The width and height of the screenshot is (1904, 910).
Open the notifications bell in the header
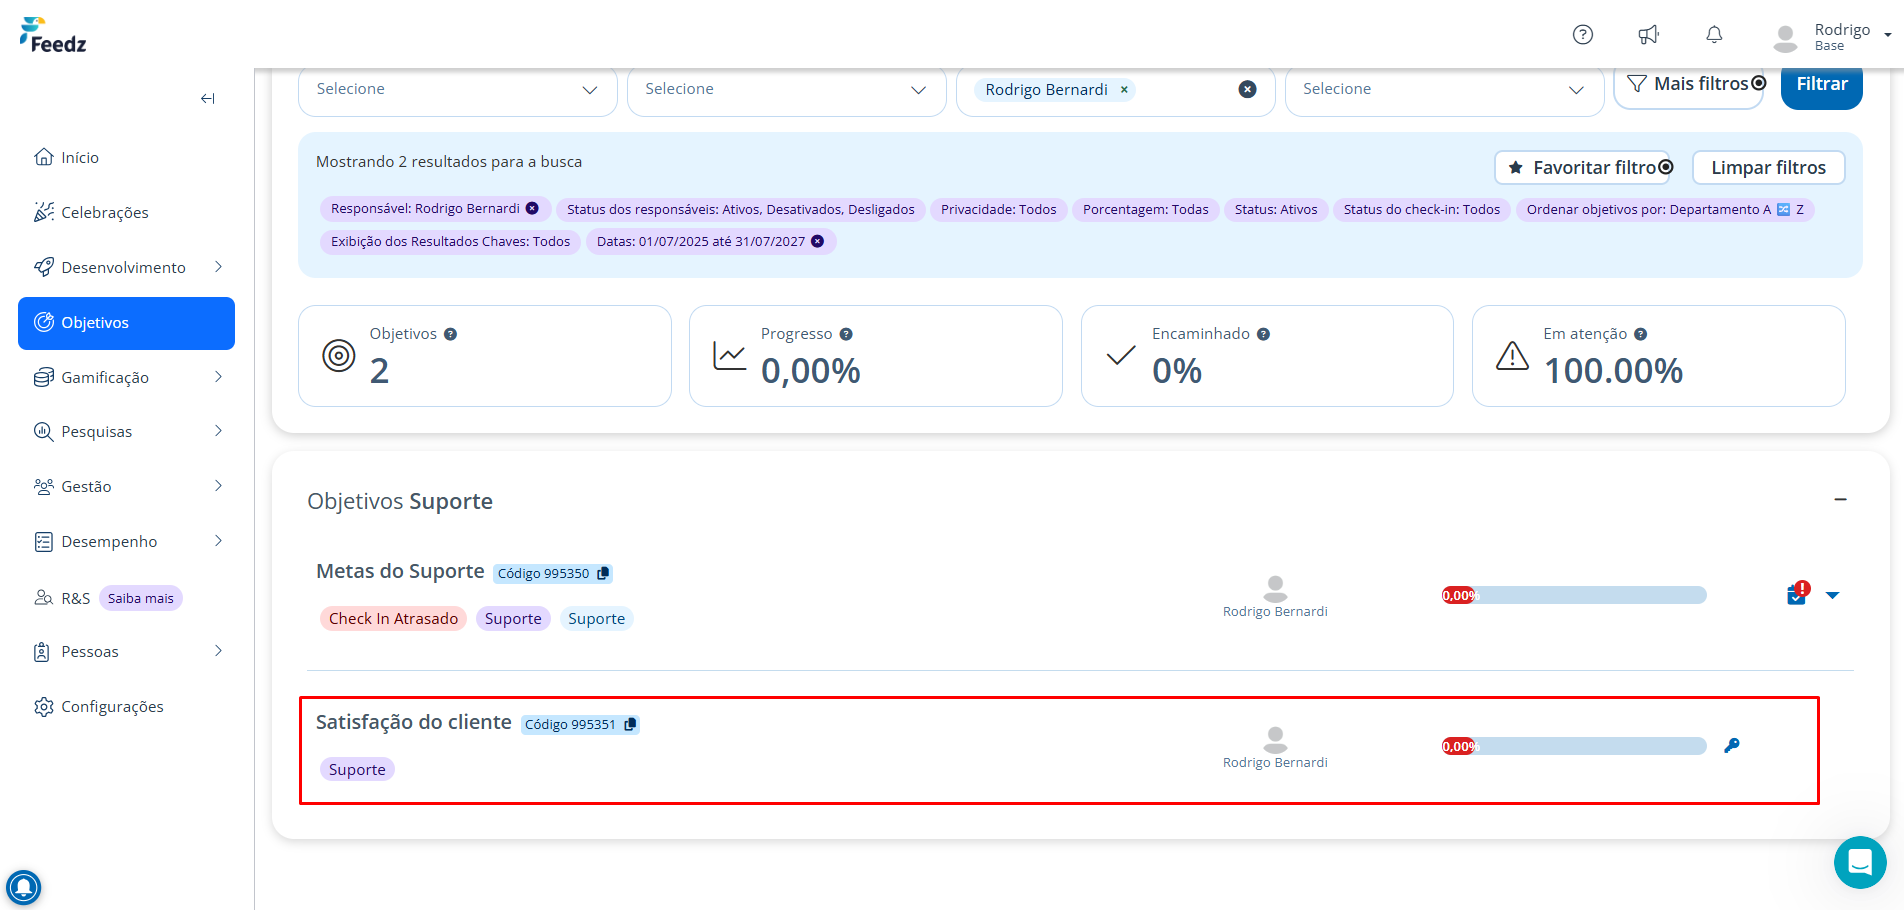(x=1714, y=35)
